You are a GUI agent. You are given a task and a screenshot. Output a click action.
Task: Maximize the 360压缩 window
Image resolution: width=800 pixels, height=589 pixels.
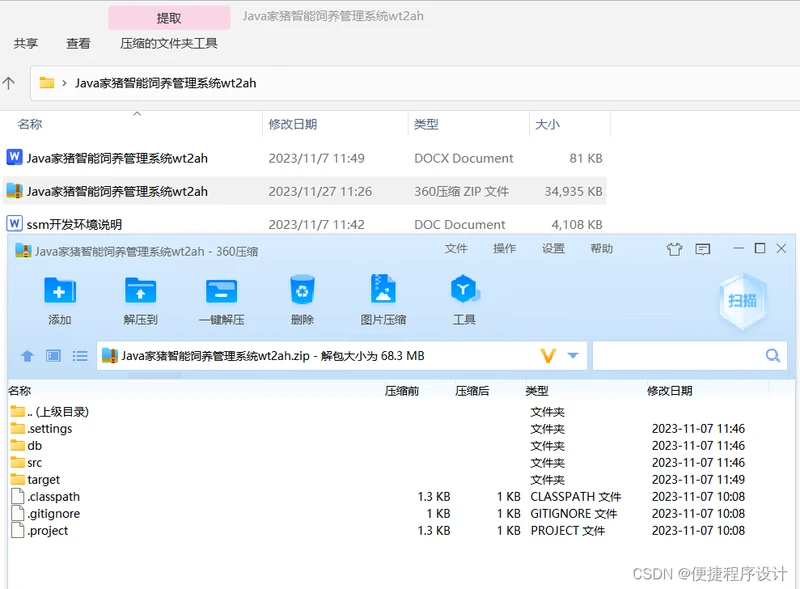coord(760,248)
